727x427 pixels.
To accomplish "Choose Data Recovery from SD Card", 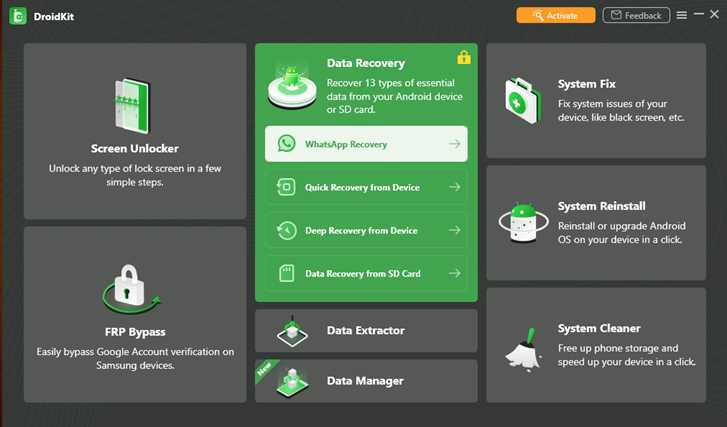I will coord(366,273).
